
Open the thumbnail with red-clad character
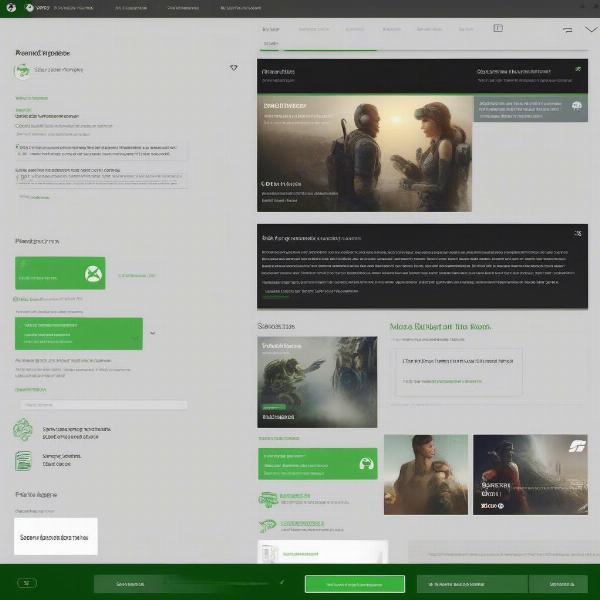click(x=530, y=474)
